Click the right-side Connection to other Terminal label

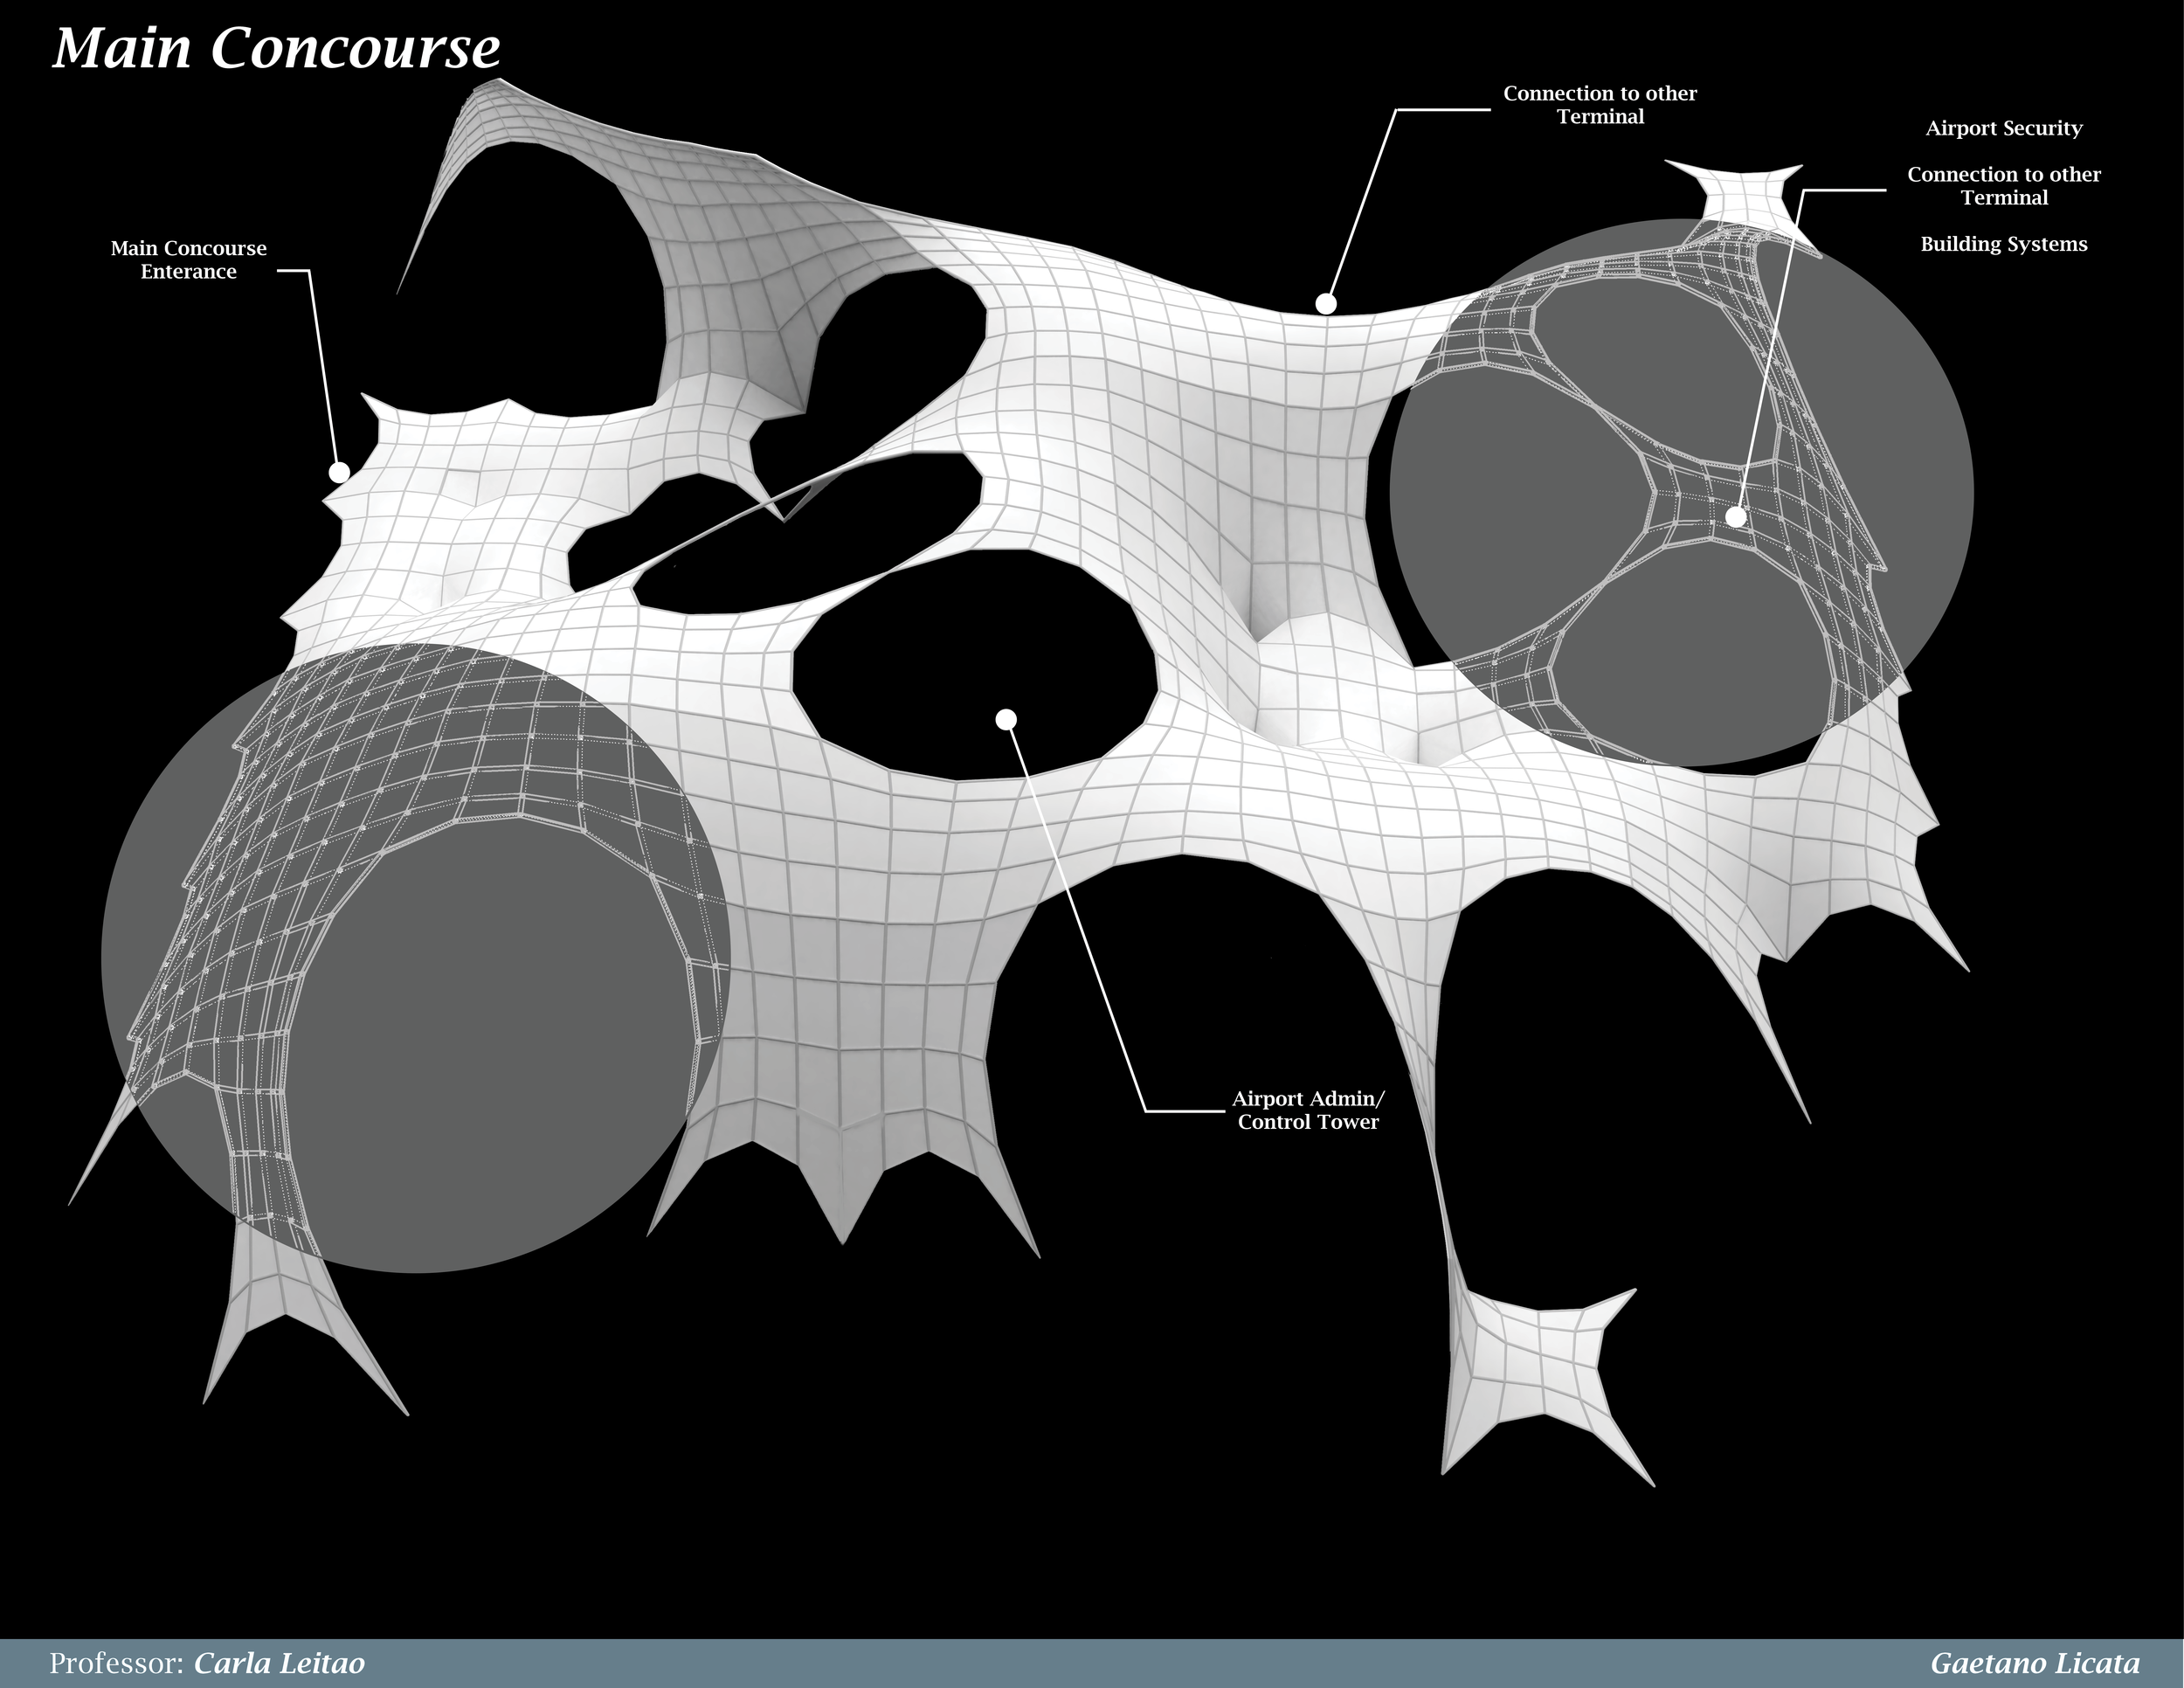pyautogui.click(x=2003, y=186)
